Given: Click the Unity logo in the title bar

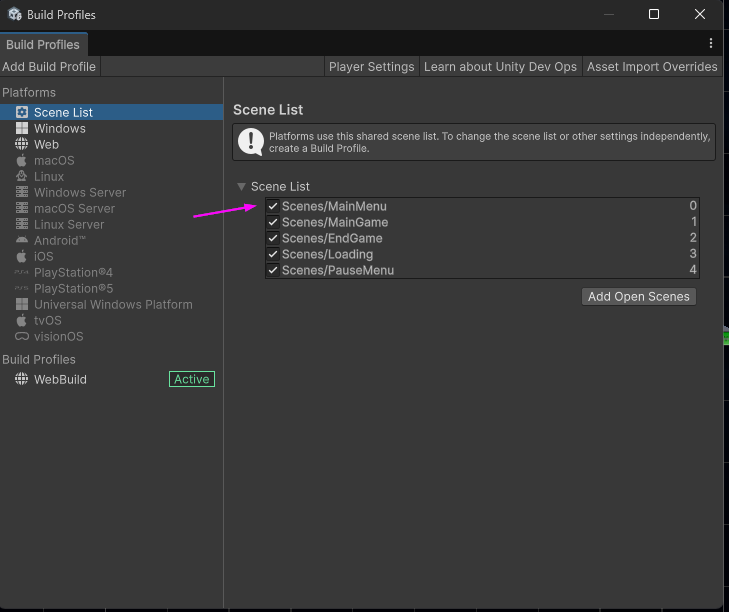Looking at the screenshot, I should (15, 14).
